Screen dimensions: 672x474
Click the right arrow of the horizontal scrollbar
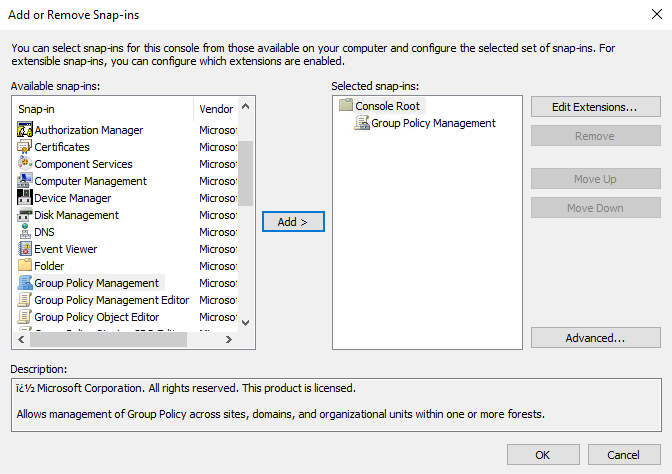point(229,339)
